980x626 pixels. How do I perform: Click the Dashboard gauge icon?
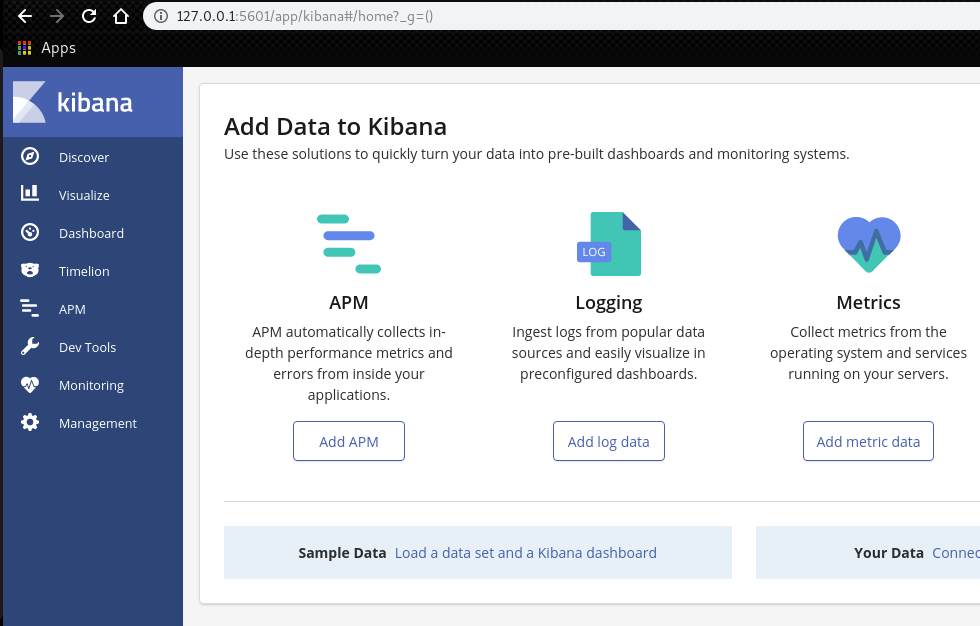(x=30, y=233)
